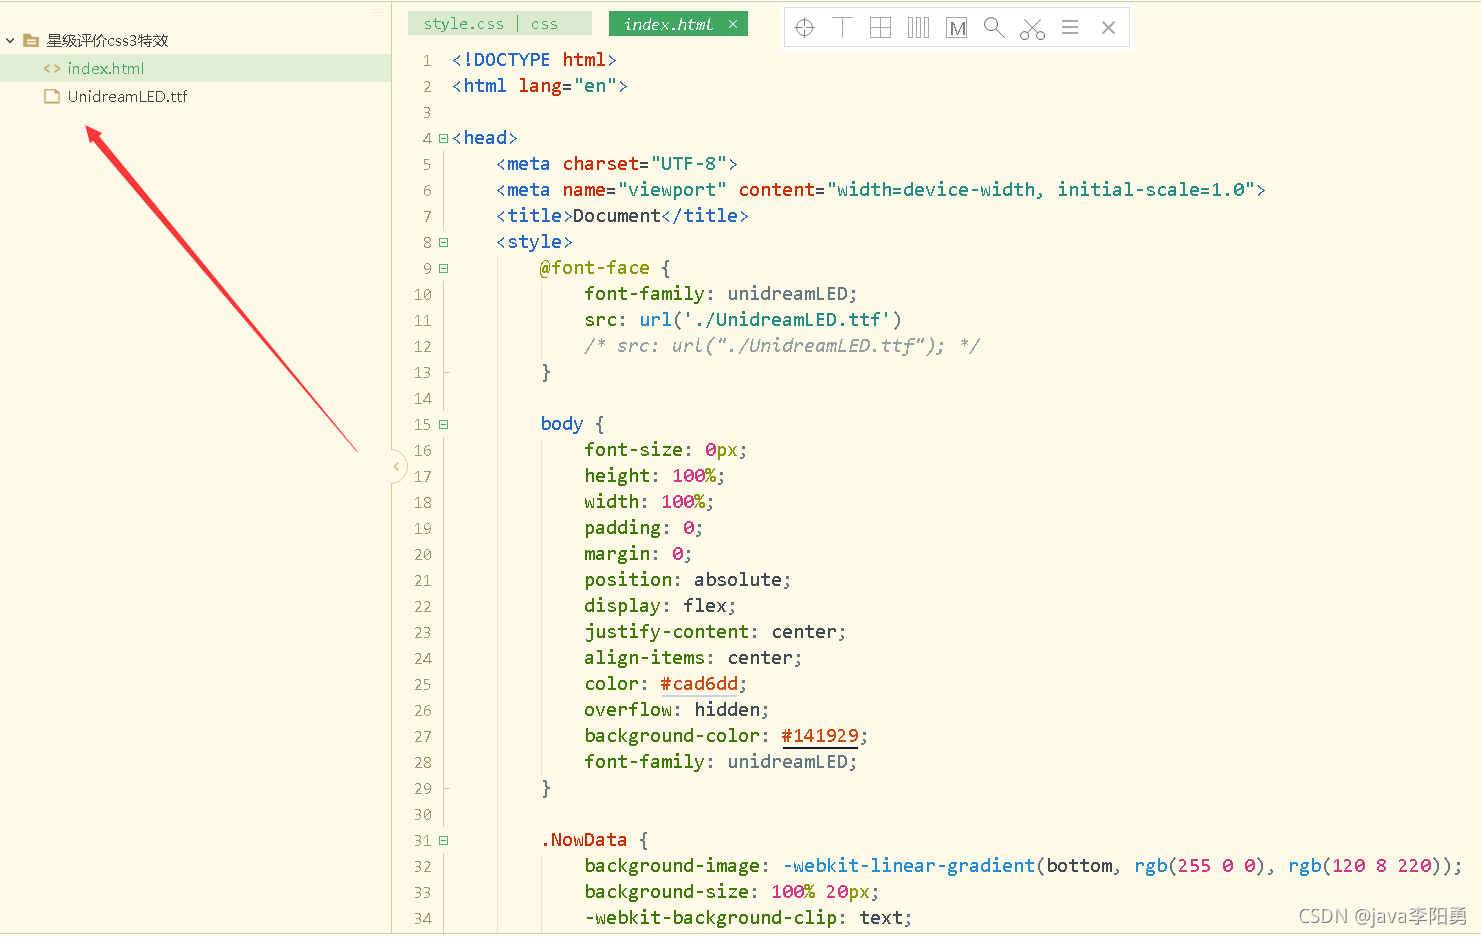Open the three-line menu in floating toolbar
The height and width of the screenshot is (937, 1481).
(1070, 27)
